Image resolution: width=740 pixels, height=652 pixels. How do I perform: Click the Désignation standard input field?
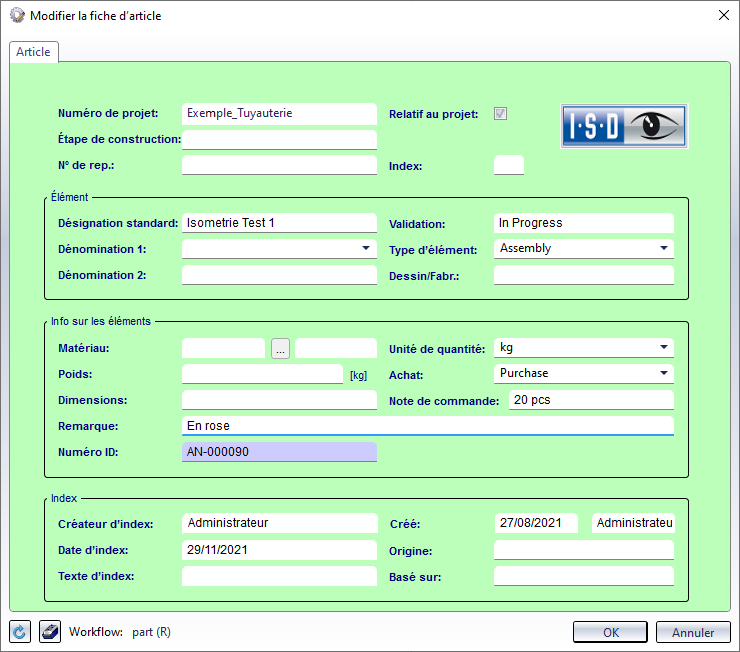(279, 223)
